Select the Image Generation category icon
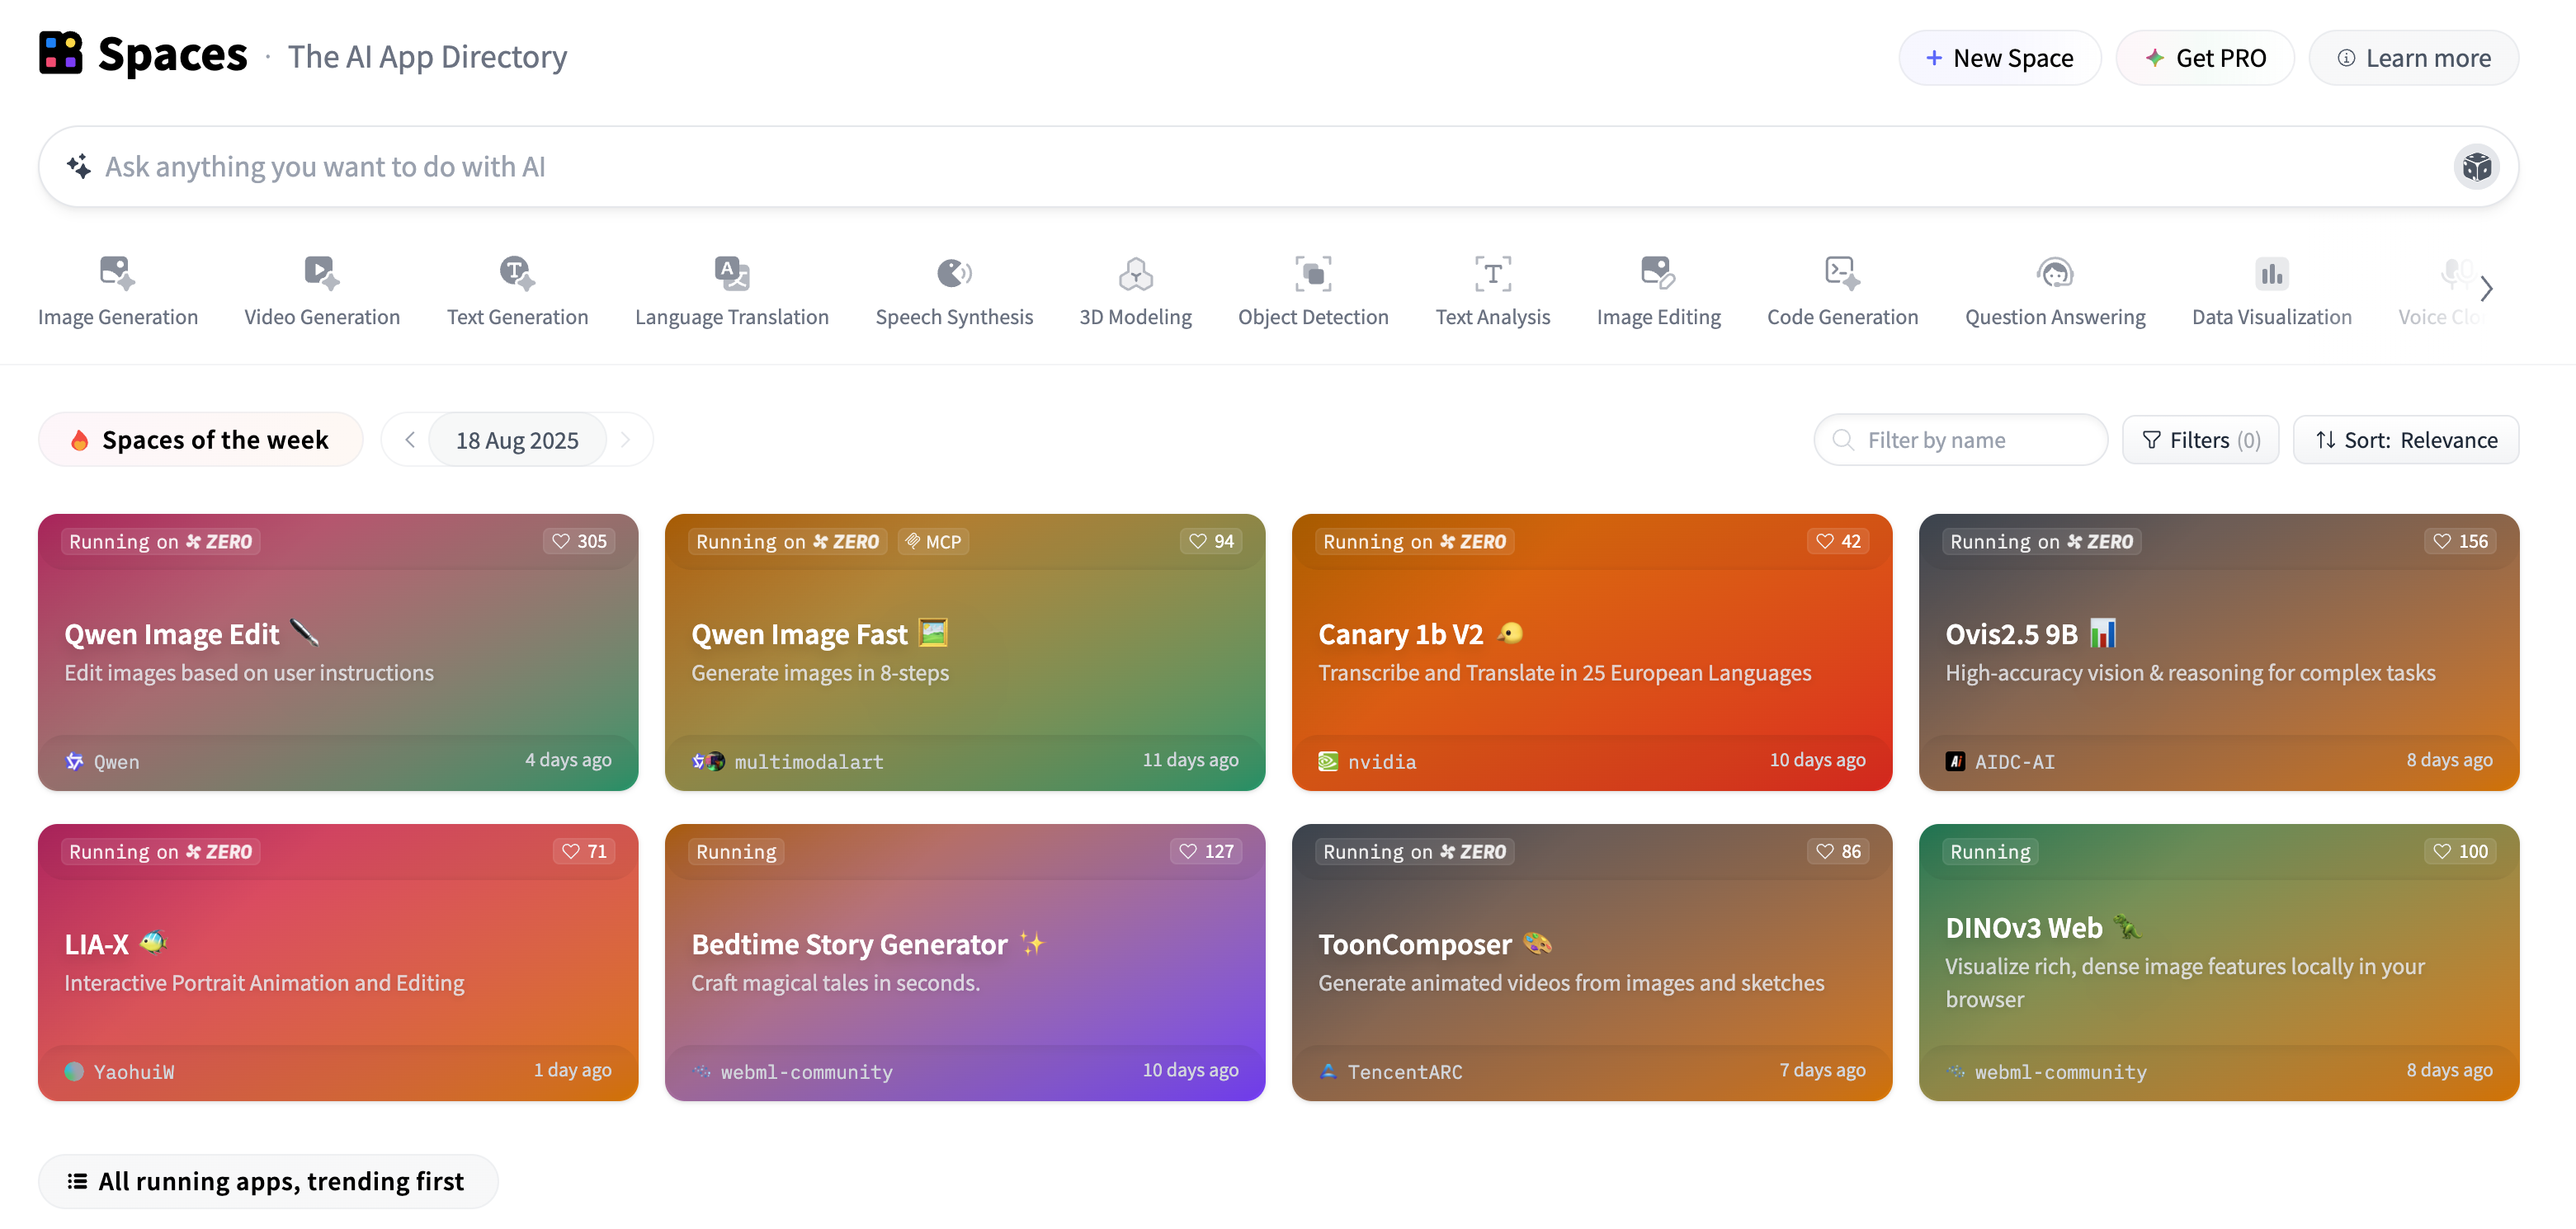 (117, 273)
